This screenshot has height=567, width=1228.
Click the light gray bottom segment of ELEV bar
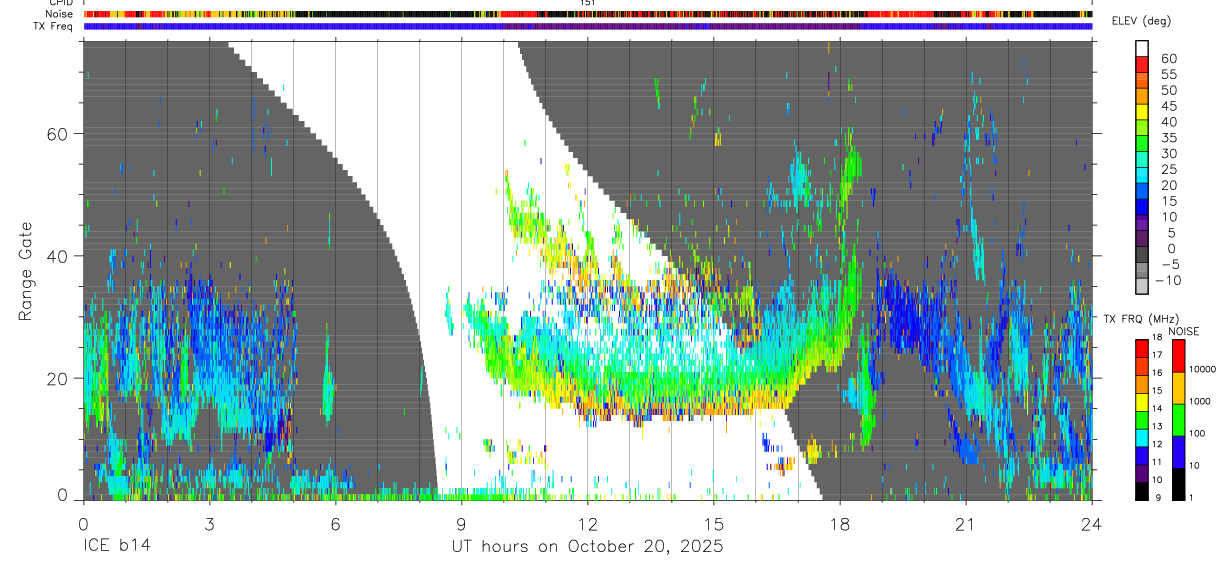point(1143,286)
